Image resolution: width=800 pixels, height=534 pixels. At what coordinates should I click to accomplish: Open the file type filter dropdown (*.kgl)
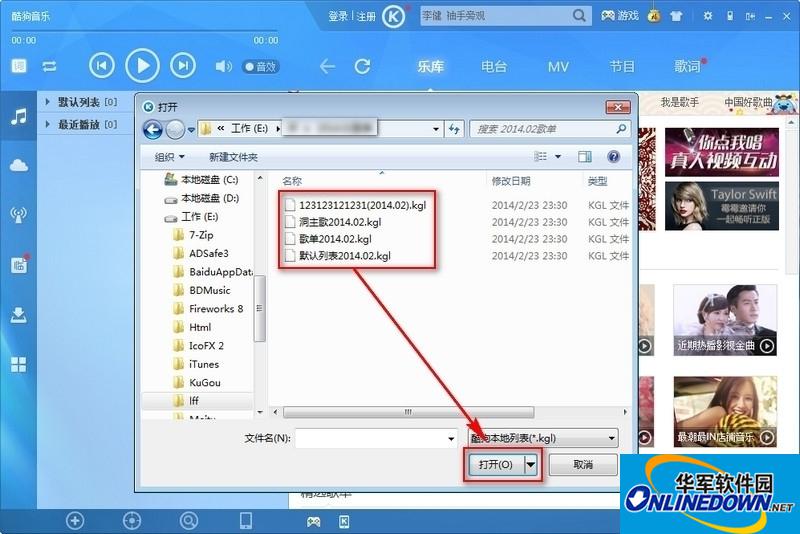[x=542, y=438]
